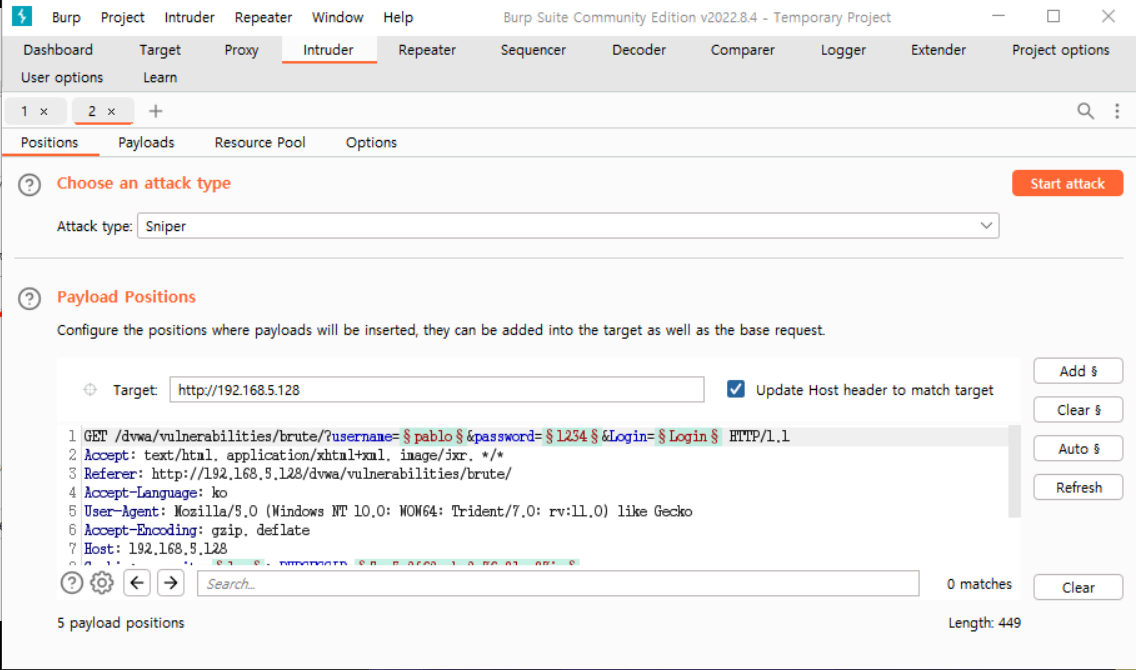Click into the Target URL field

[x=437, y=390]
